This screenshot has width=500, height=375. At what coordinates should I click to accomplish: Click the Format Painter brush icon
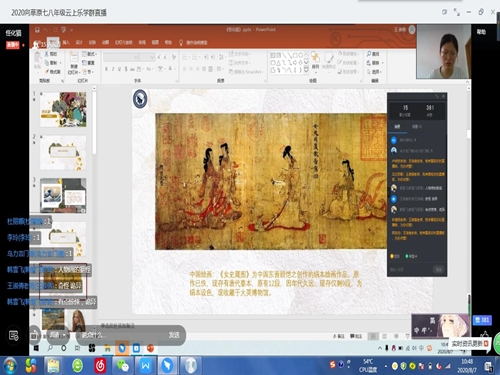(x=47, y=71)
